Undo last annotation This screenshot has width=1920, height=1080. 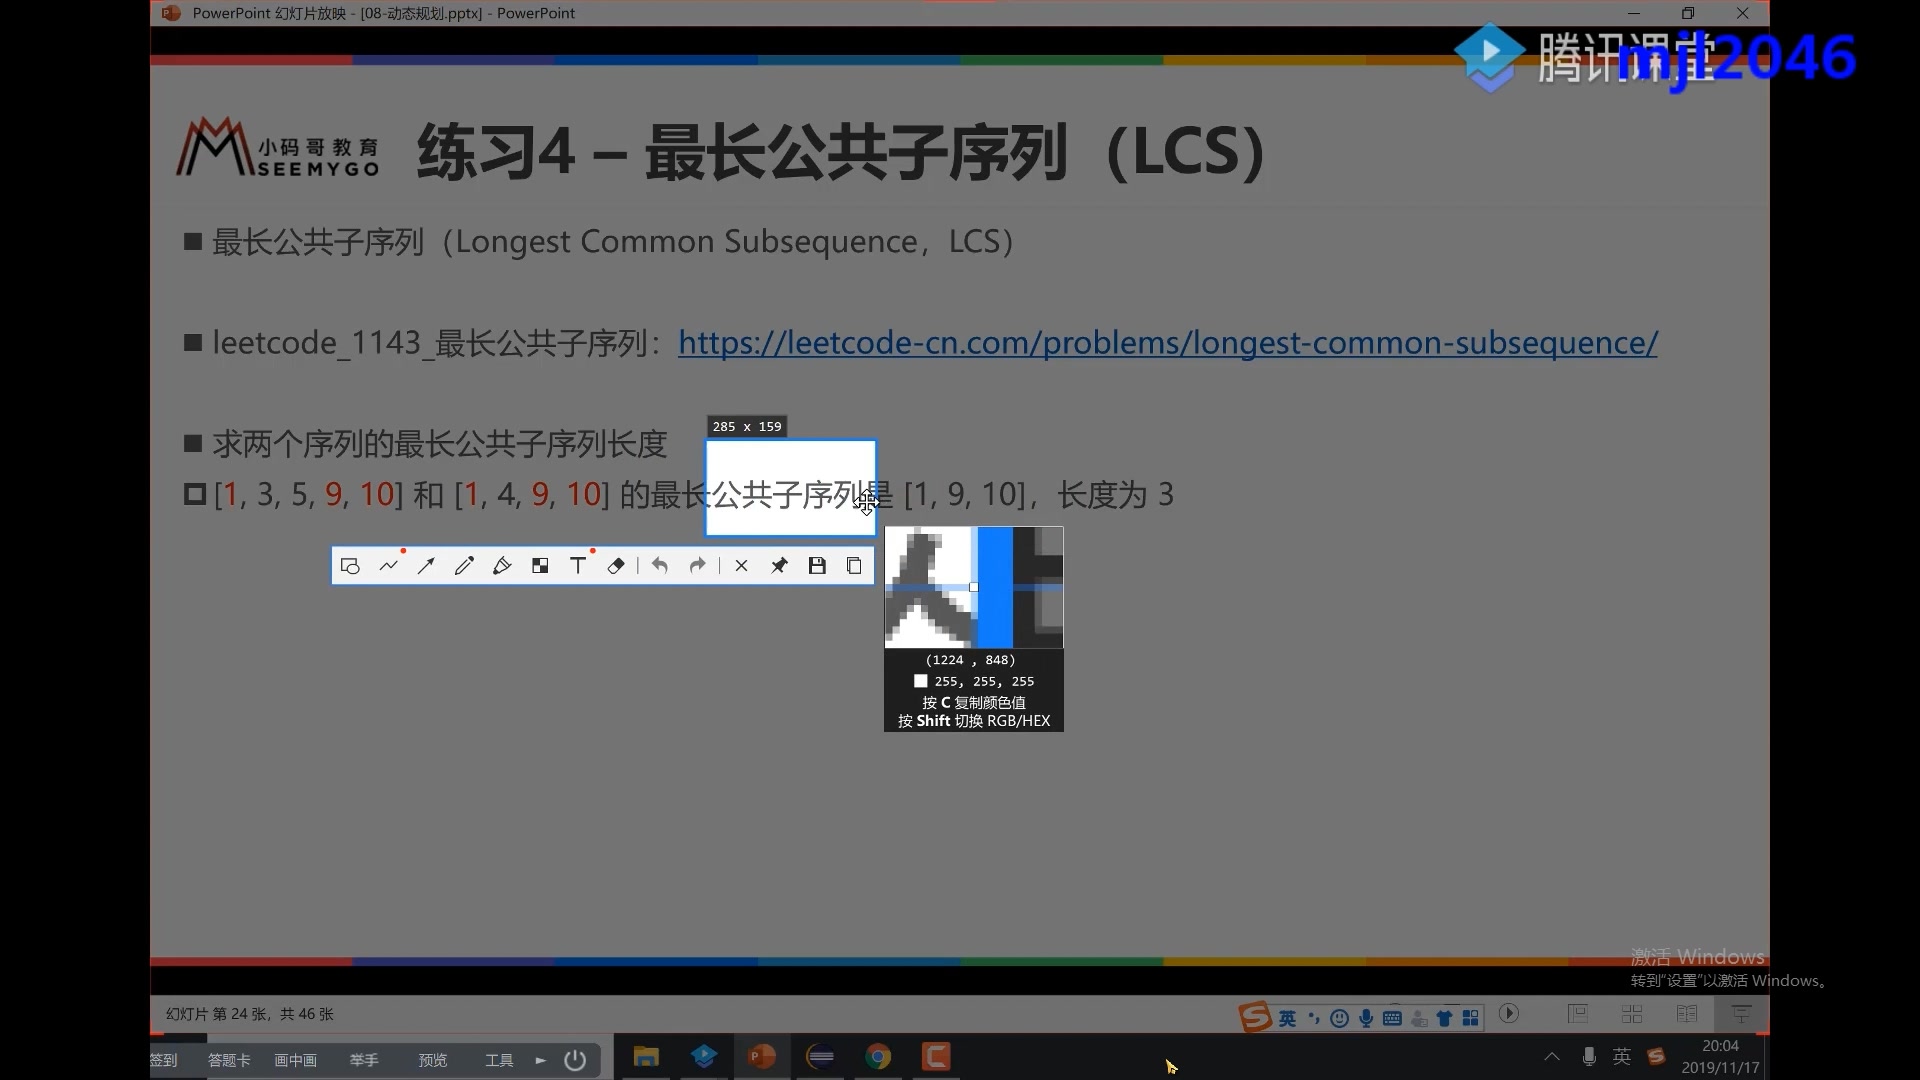660,566
